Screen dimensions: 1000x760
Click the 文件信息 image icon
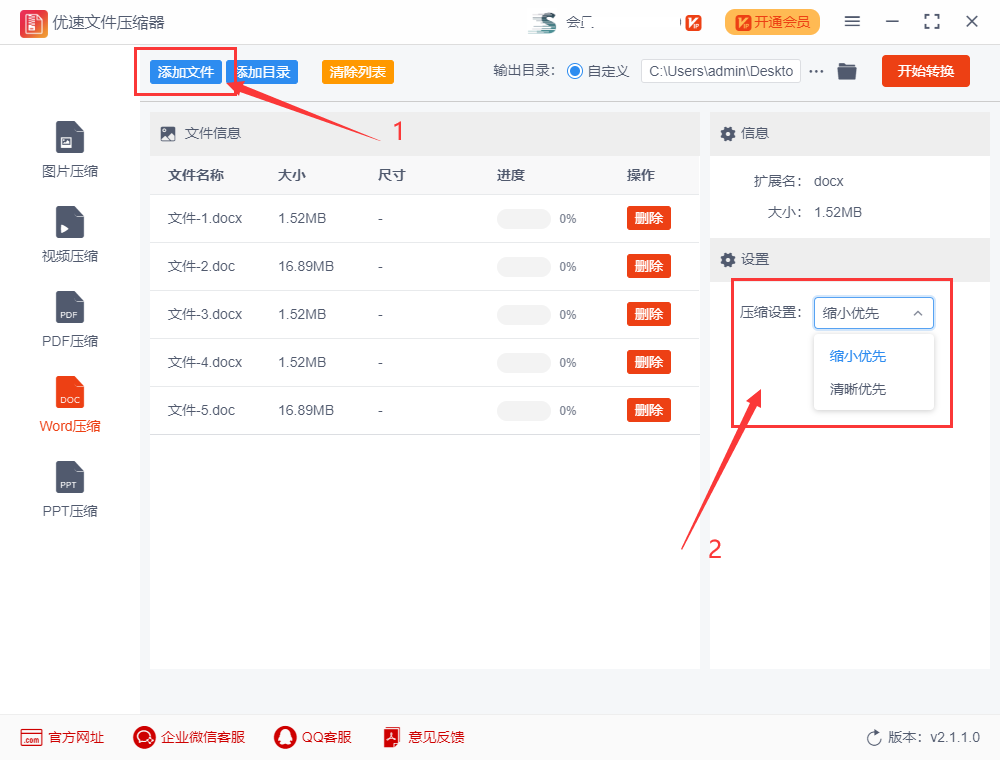coord(168,133)
